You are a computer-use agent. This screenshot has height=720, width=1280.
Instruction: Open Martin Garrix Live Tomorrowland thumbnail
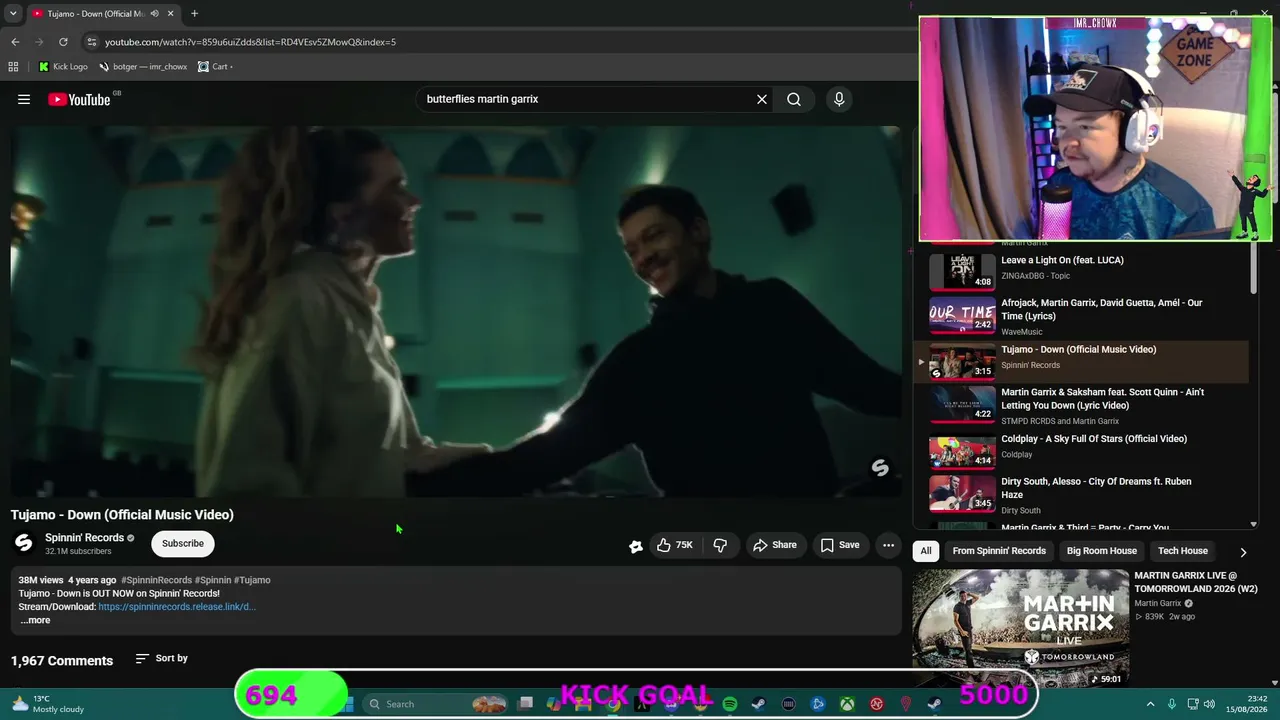pyautogui.click(x=1021, y=628)
